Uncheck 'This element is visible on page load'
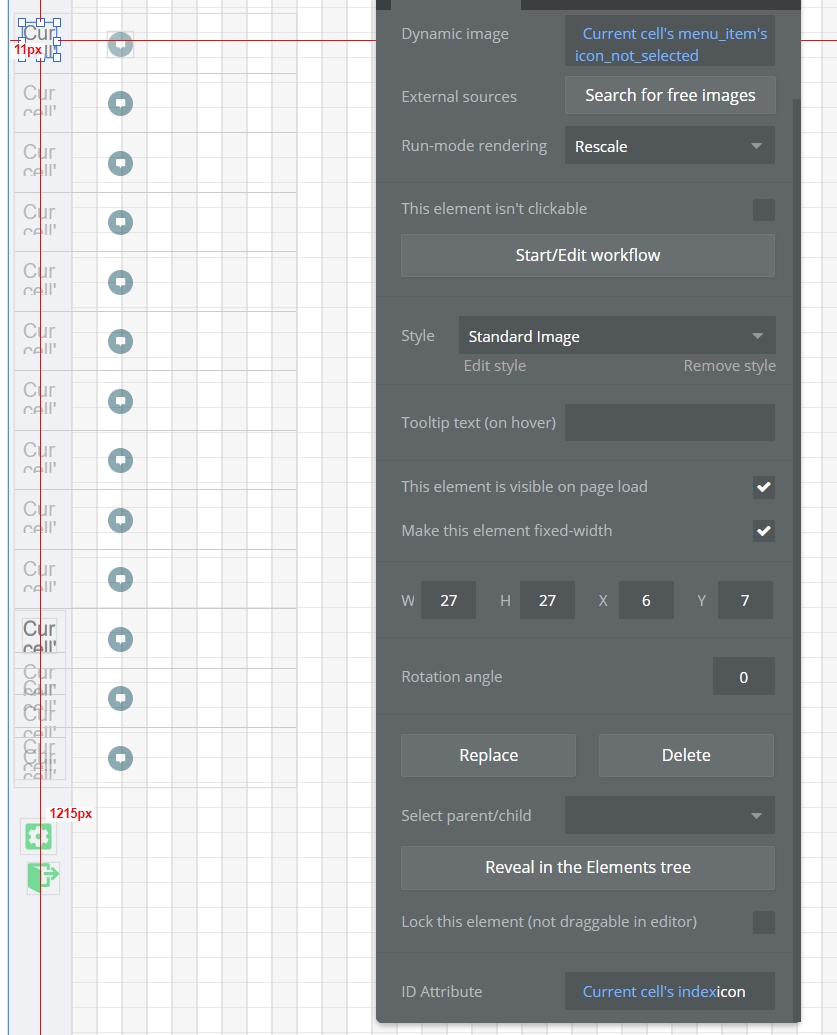 coord(763,488)
